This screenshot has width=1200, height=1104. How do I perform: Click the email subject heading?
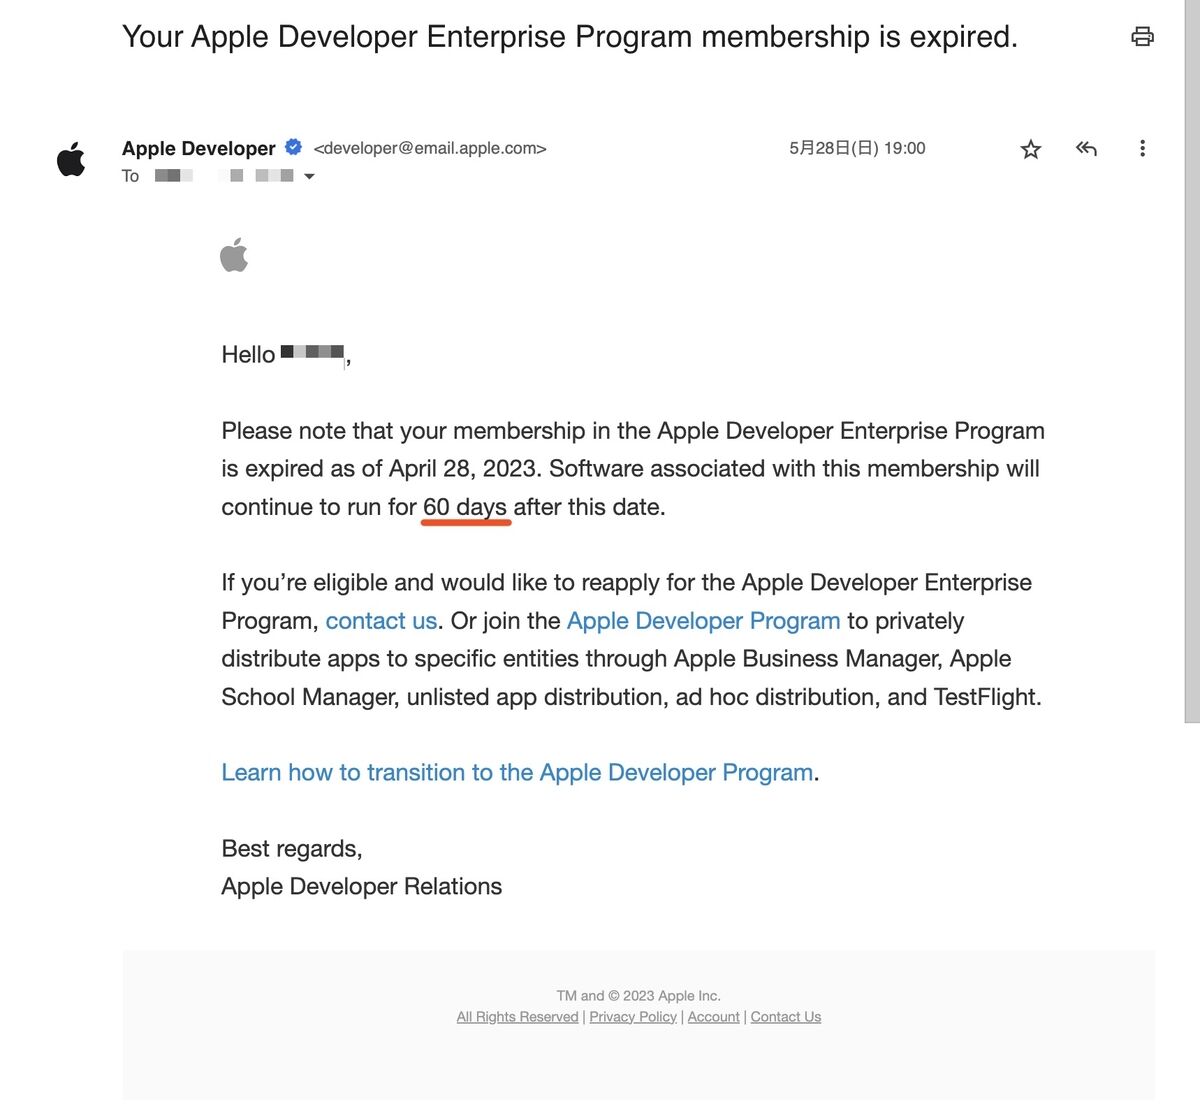(x=570, y=37)
